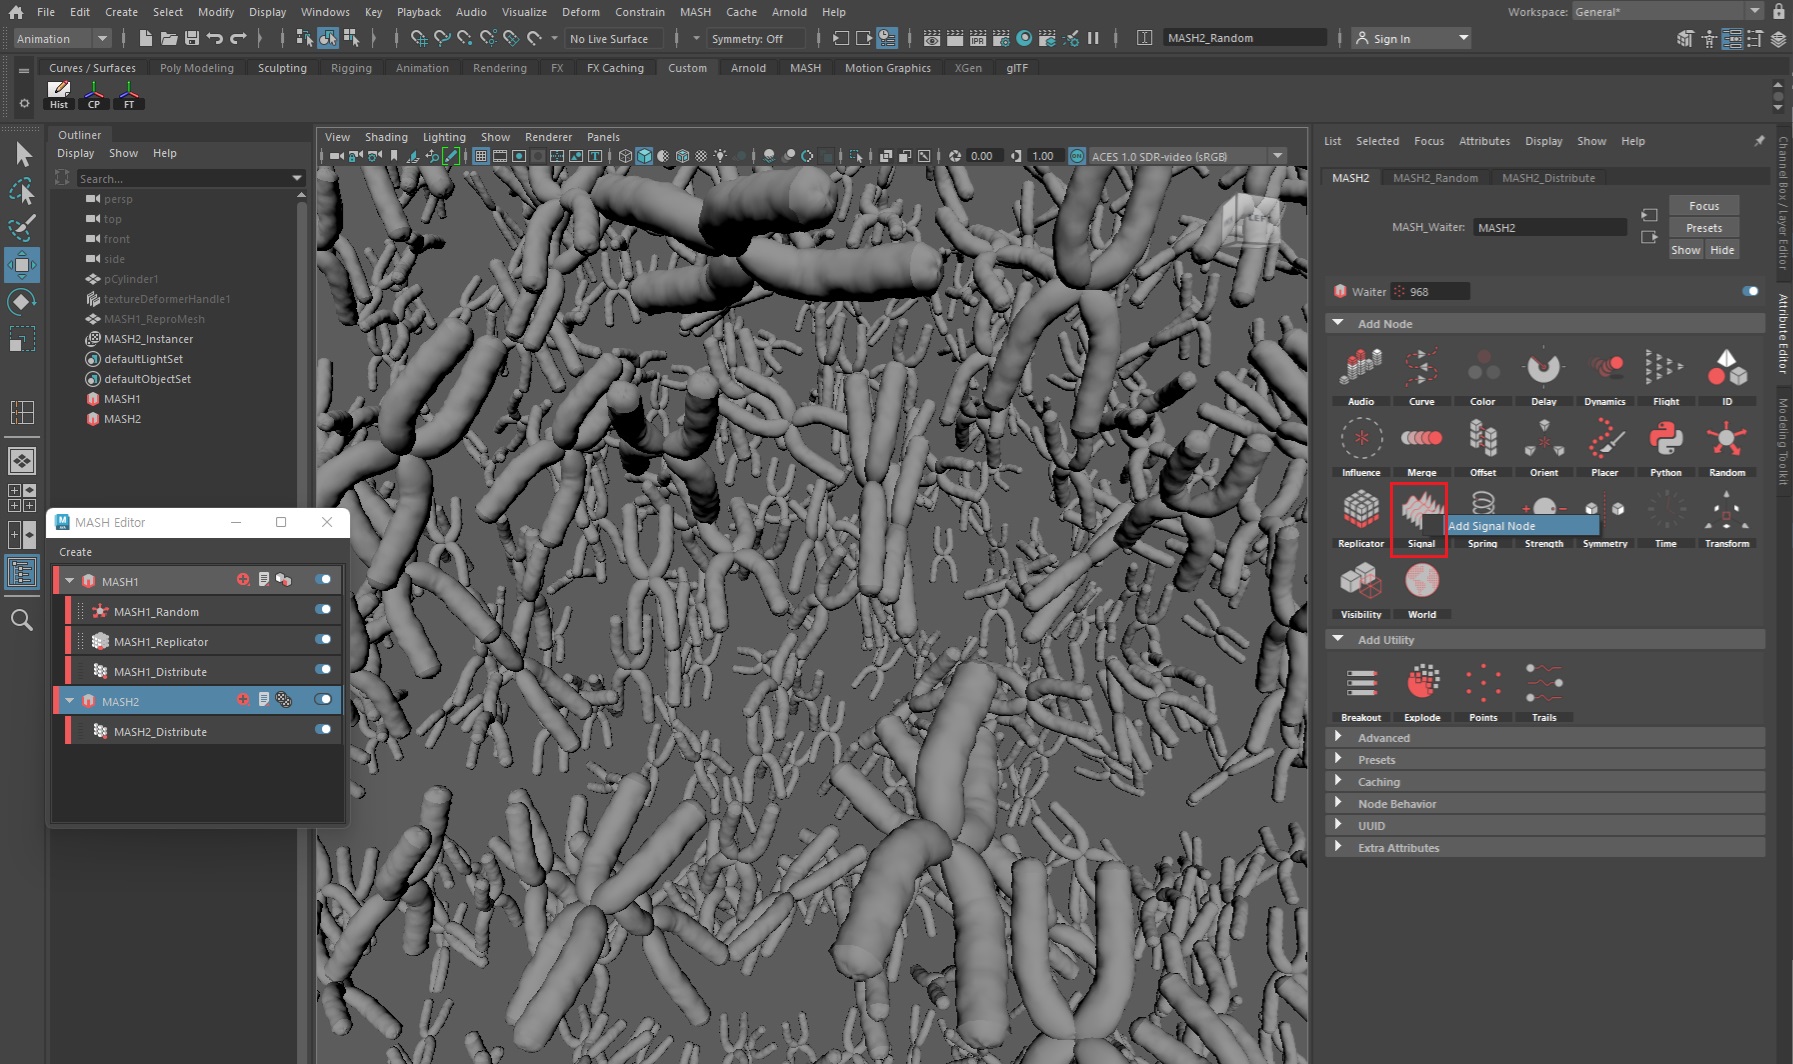
Task: Click the Presets button
Action: coord(1703,228)
